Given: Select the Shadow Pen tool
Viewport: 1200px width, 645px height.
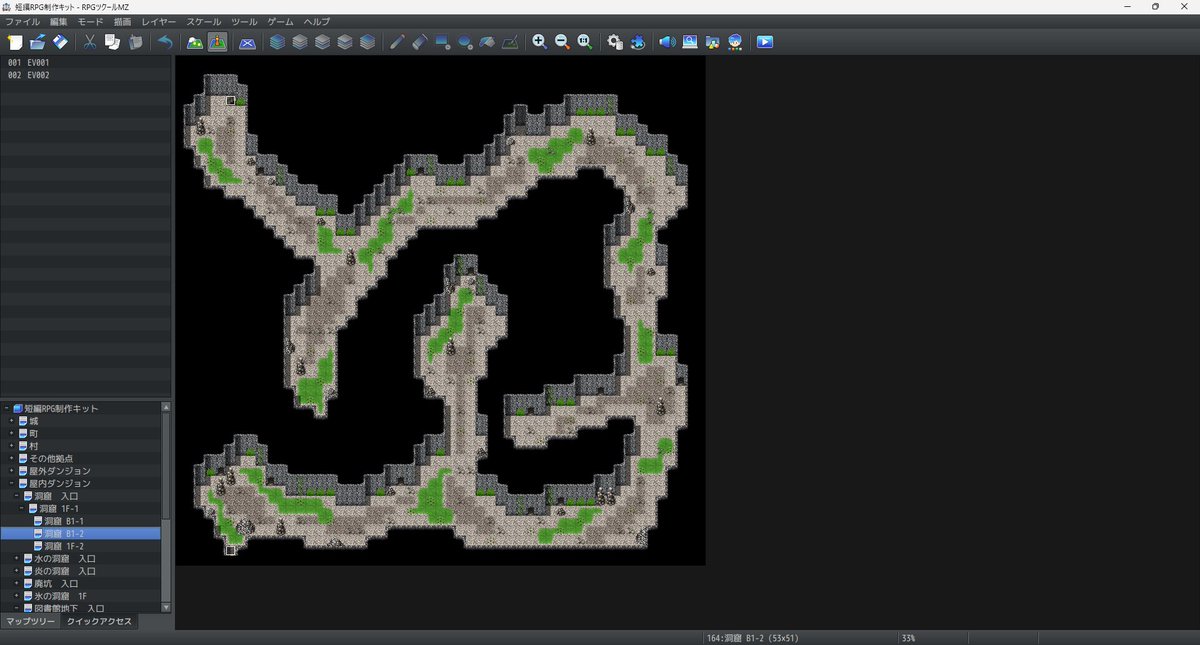Looking at the screenshot, I should point(510,42).
